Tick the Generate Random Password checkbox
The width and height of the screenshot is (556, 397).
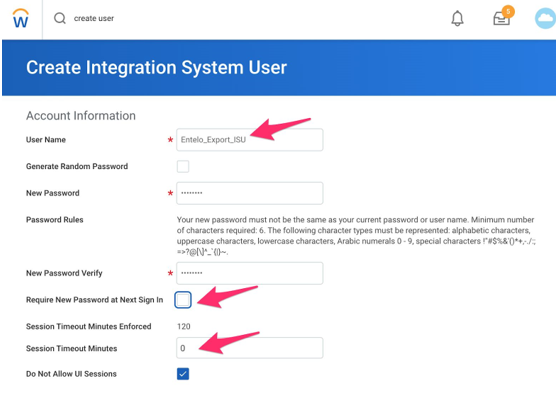click(183, 166)
